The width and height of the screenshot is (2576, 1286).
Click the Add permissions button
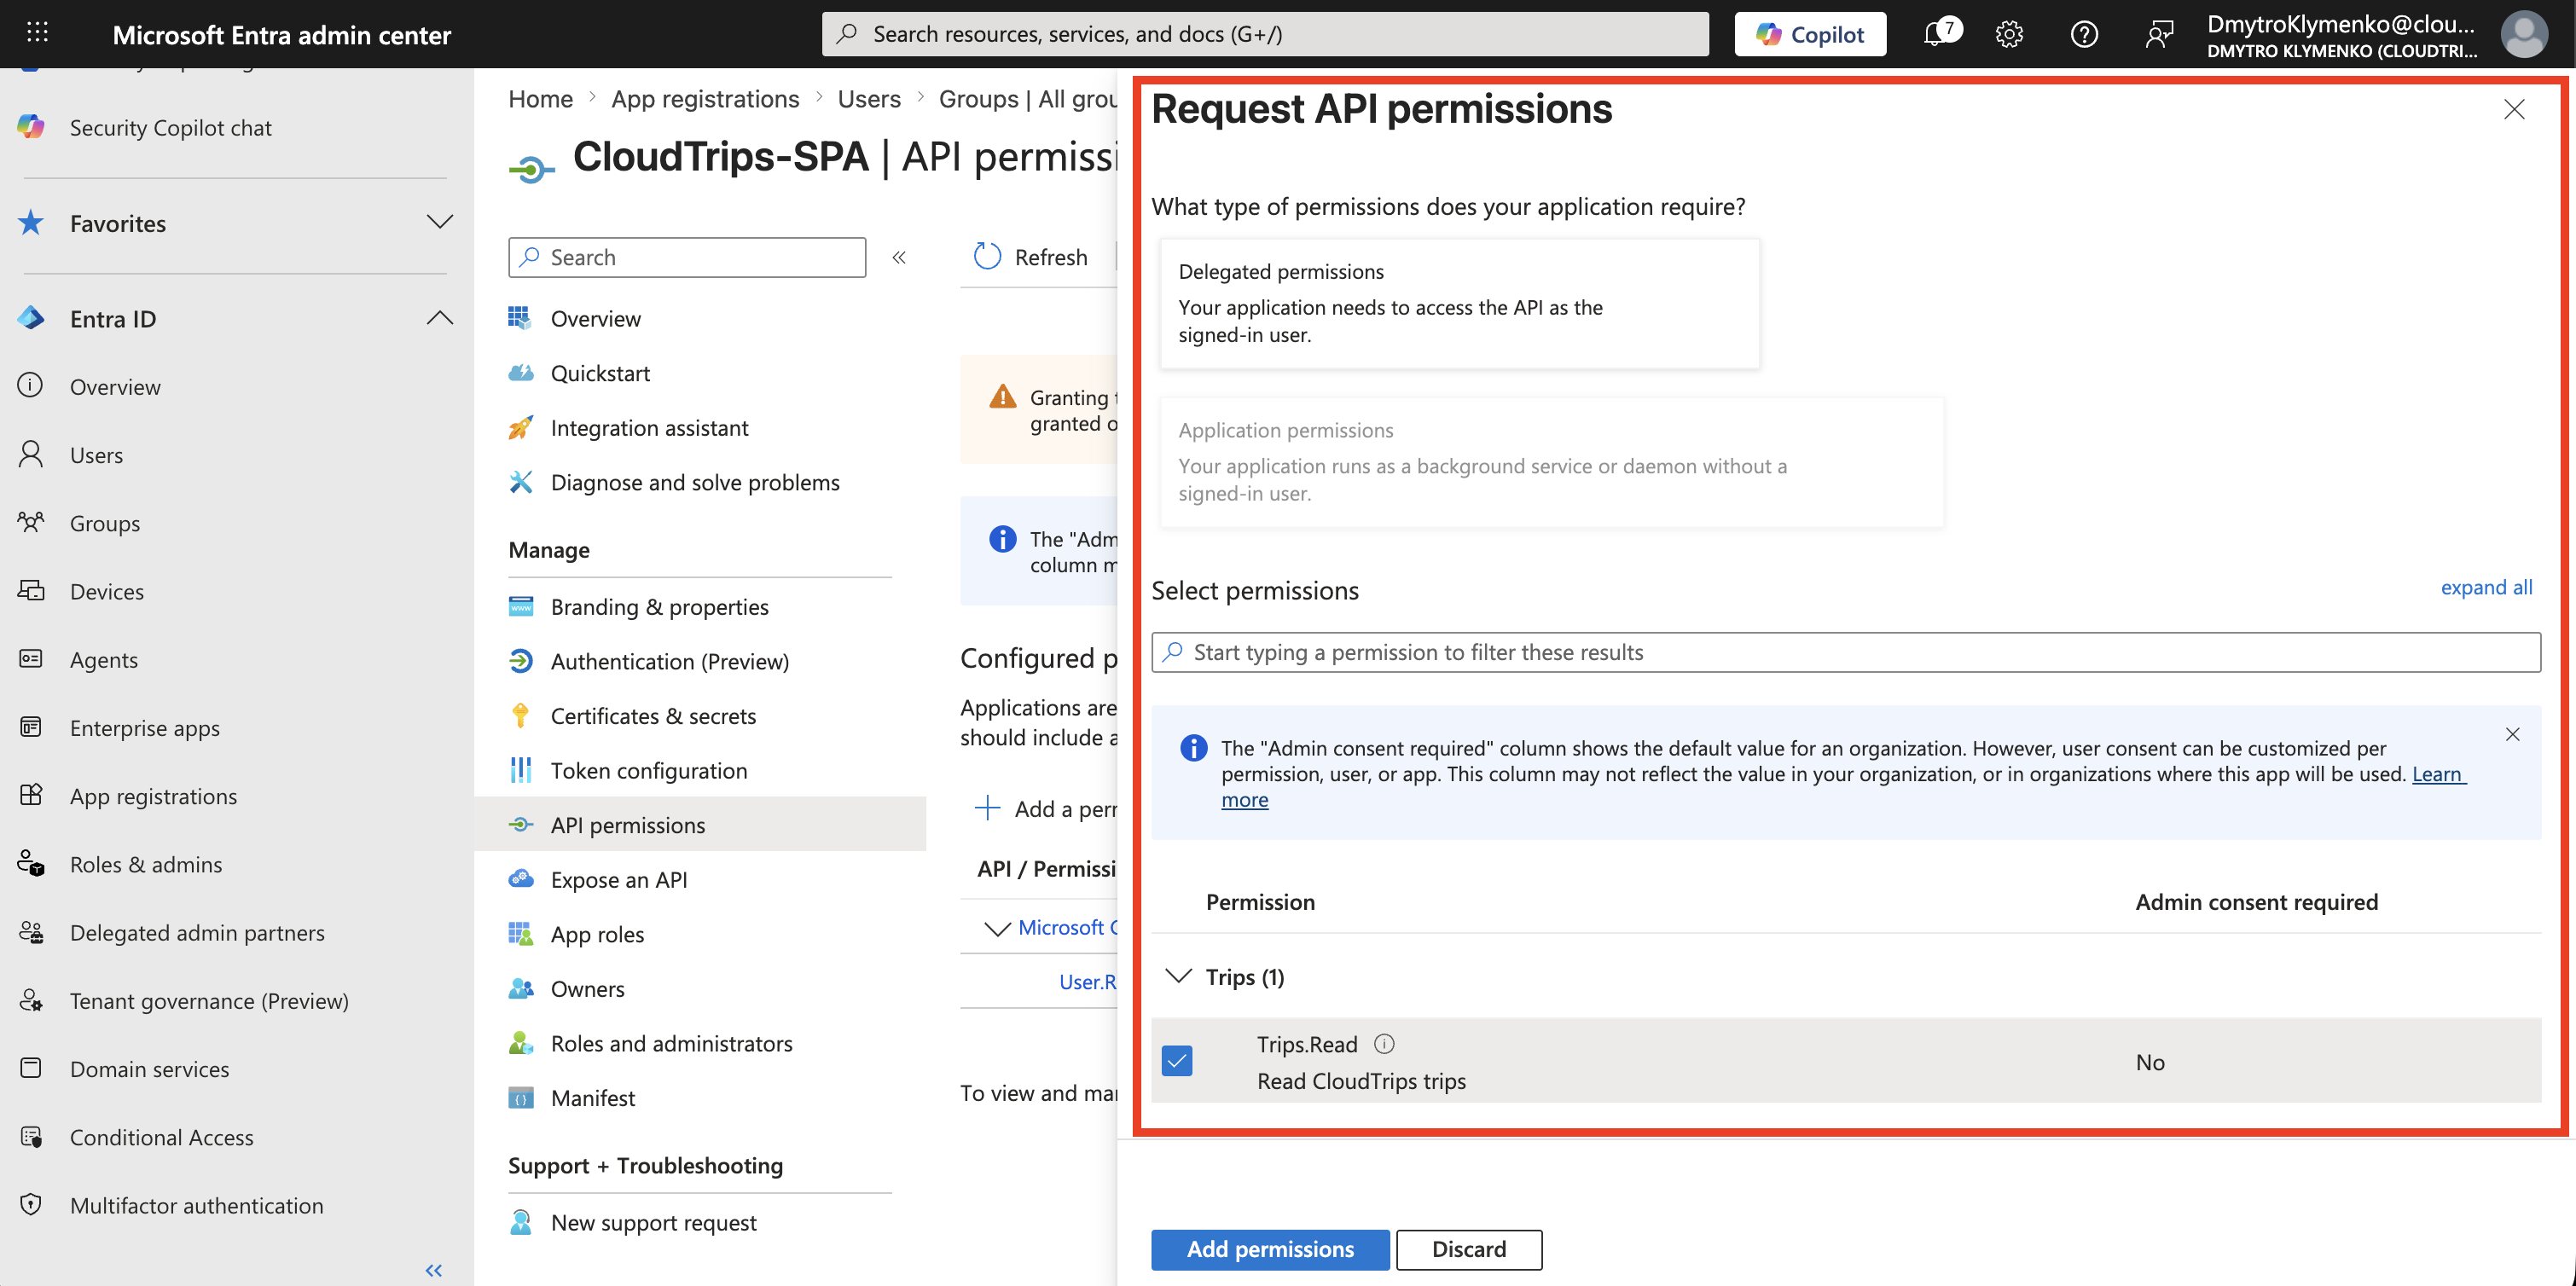[1270, 1249]
